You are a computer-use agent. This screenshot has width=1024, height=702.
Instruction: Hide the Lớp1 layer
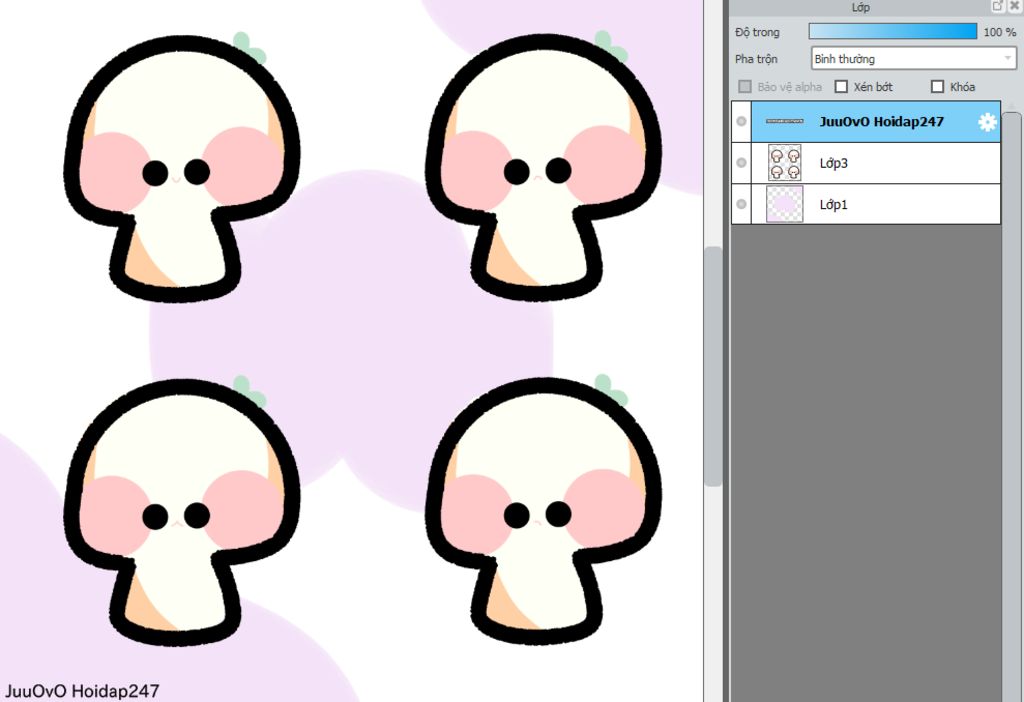[x=741, y=204]
